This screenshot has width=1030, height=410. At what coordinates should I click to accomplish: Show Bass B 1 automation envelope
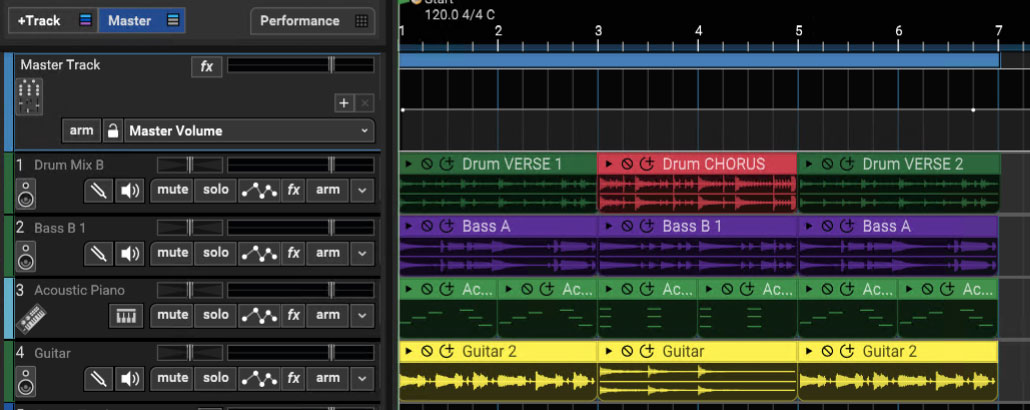259,253
